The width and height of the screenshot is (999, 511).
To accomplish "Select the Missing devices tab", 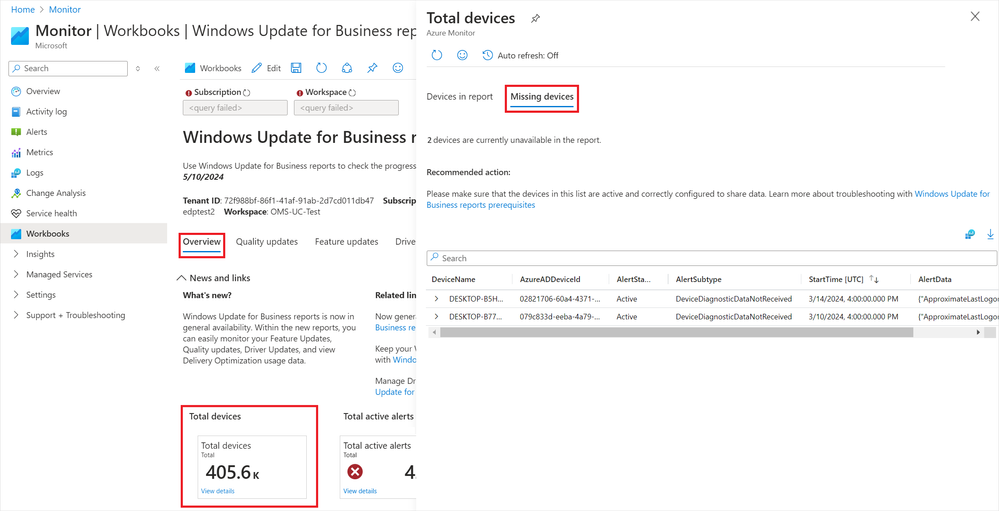I will coord(542,97).
